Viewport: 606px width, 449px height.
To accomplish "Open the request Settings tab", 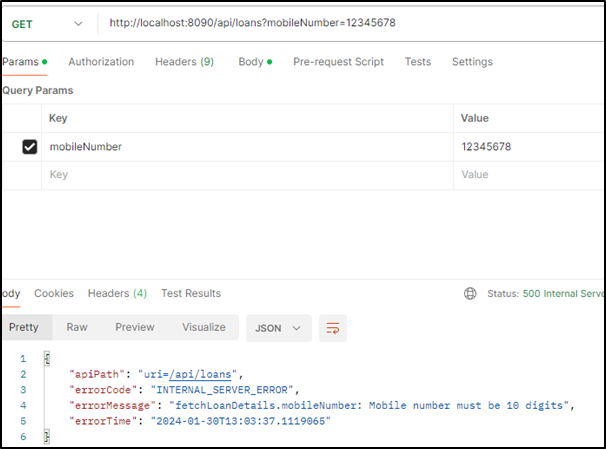I will pyautogui.click(x=472, y=62).
